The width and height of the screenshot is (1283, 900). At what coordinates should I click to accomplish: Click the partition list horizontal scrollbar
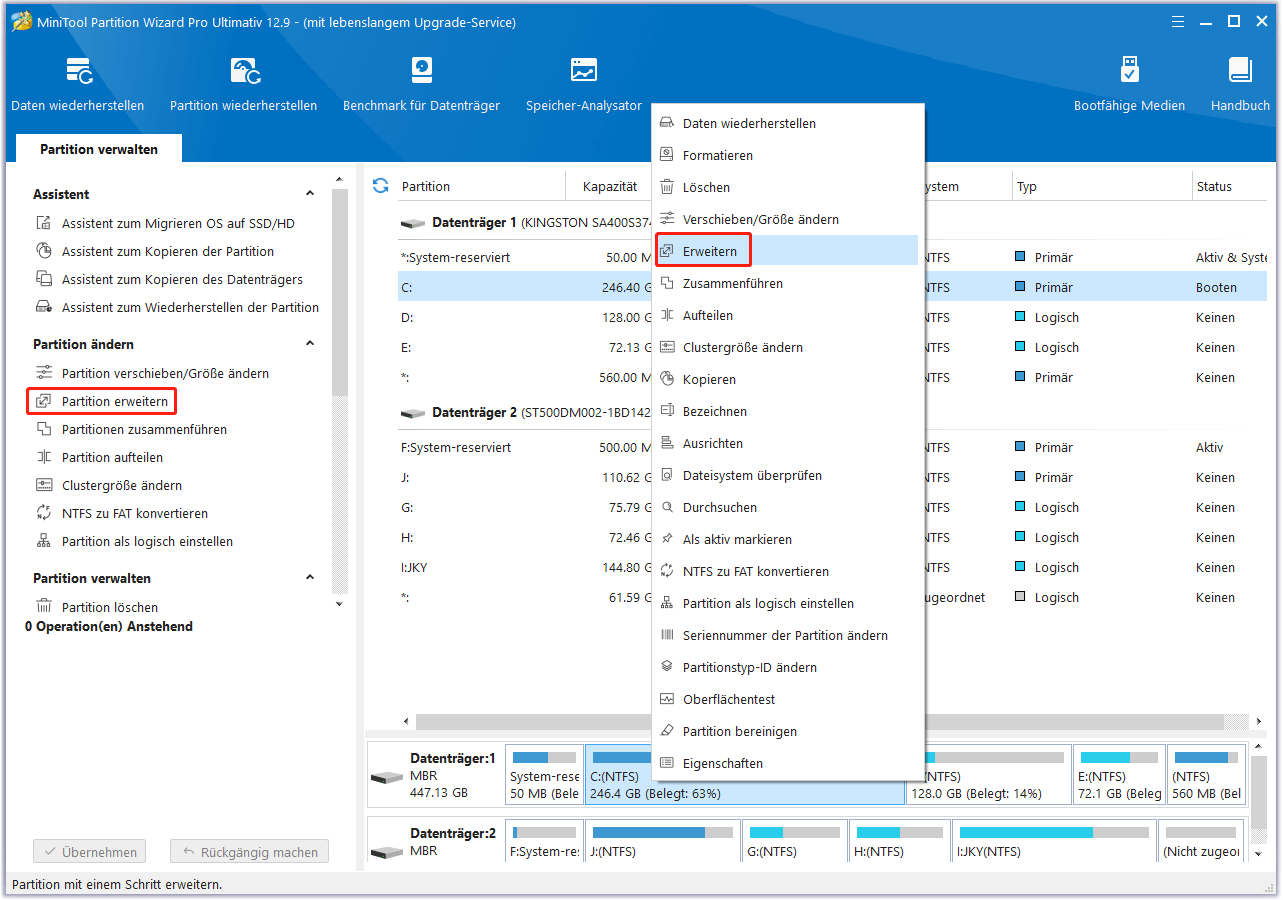tap(819, 721)
